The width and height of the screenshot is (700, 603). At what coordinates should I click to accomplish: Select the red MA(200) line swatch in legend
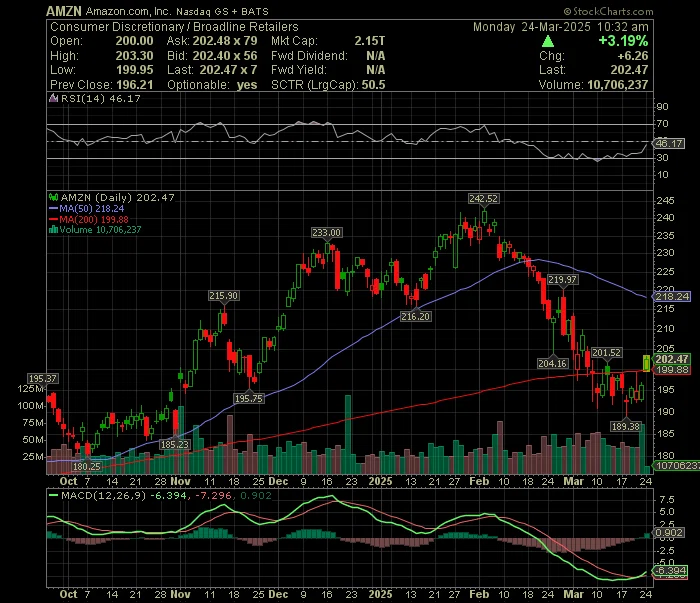coord(53,219)
